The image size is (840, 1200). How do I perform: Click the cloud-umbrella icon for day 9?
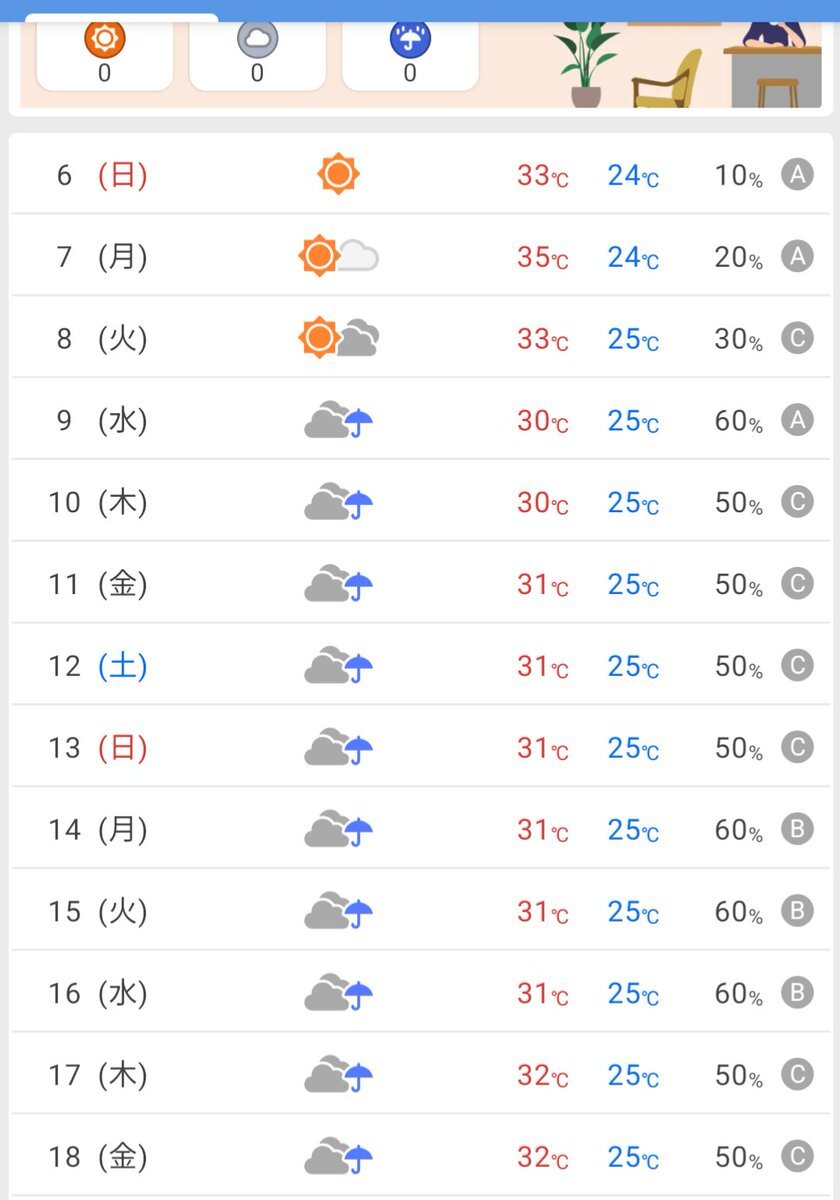point(339,420)
